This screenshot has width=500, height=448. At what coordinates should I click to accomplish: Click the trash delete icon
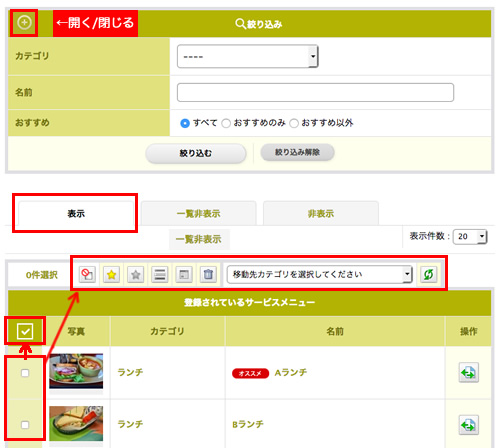click(208, 275)
